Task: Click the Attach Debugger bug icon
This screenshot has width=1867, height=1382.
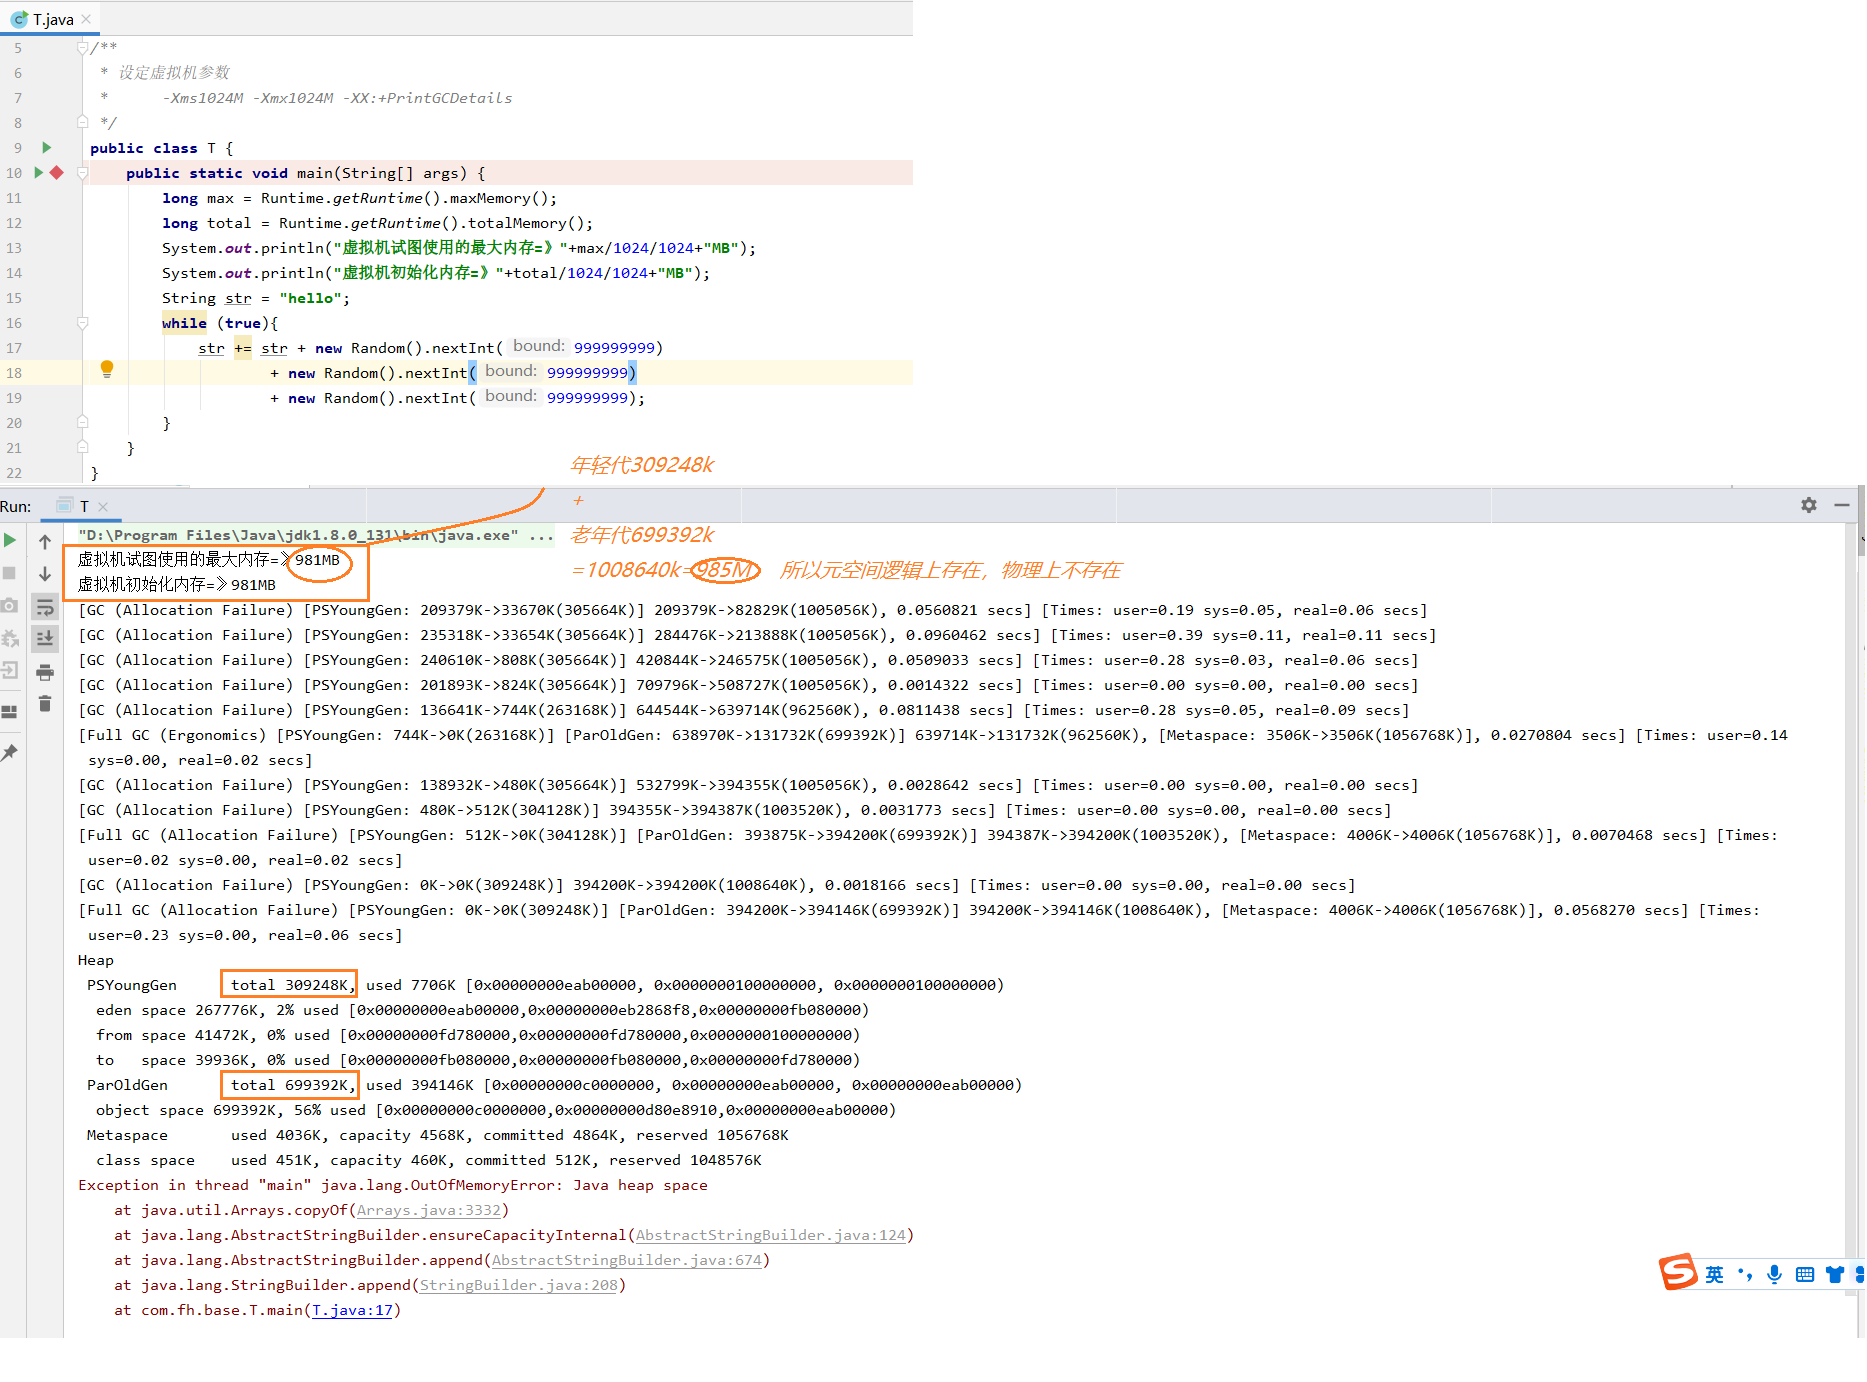Action: [10, 638]
